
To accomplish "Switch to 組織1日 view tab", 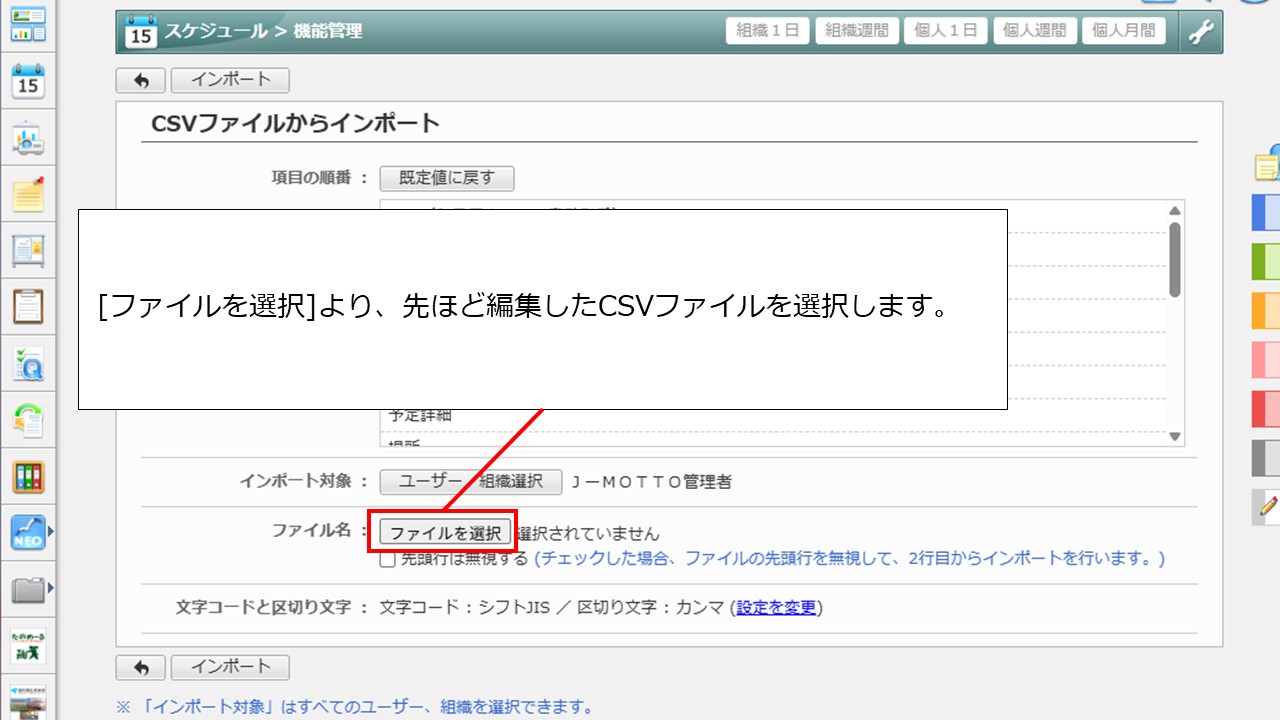I will coord(767,31).
